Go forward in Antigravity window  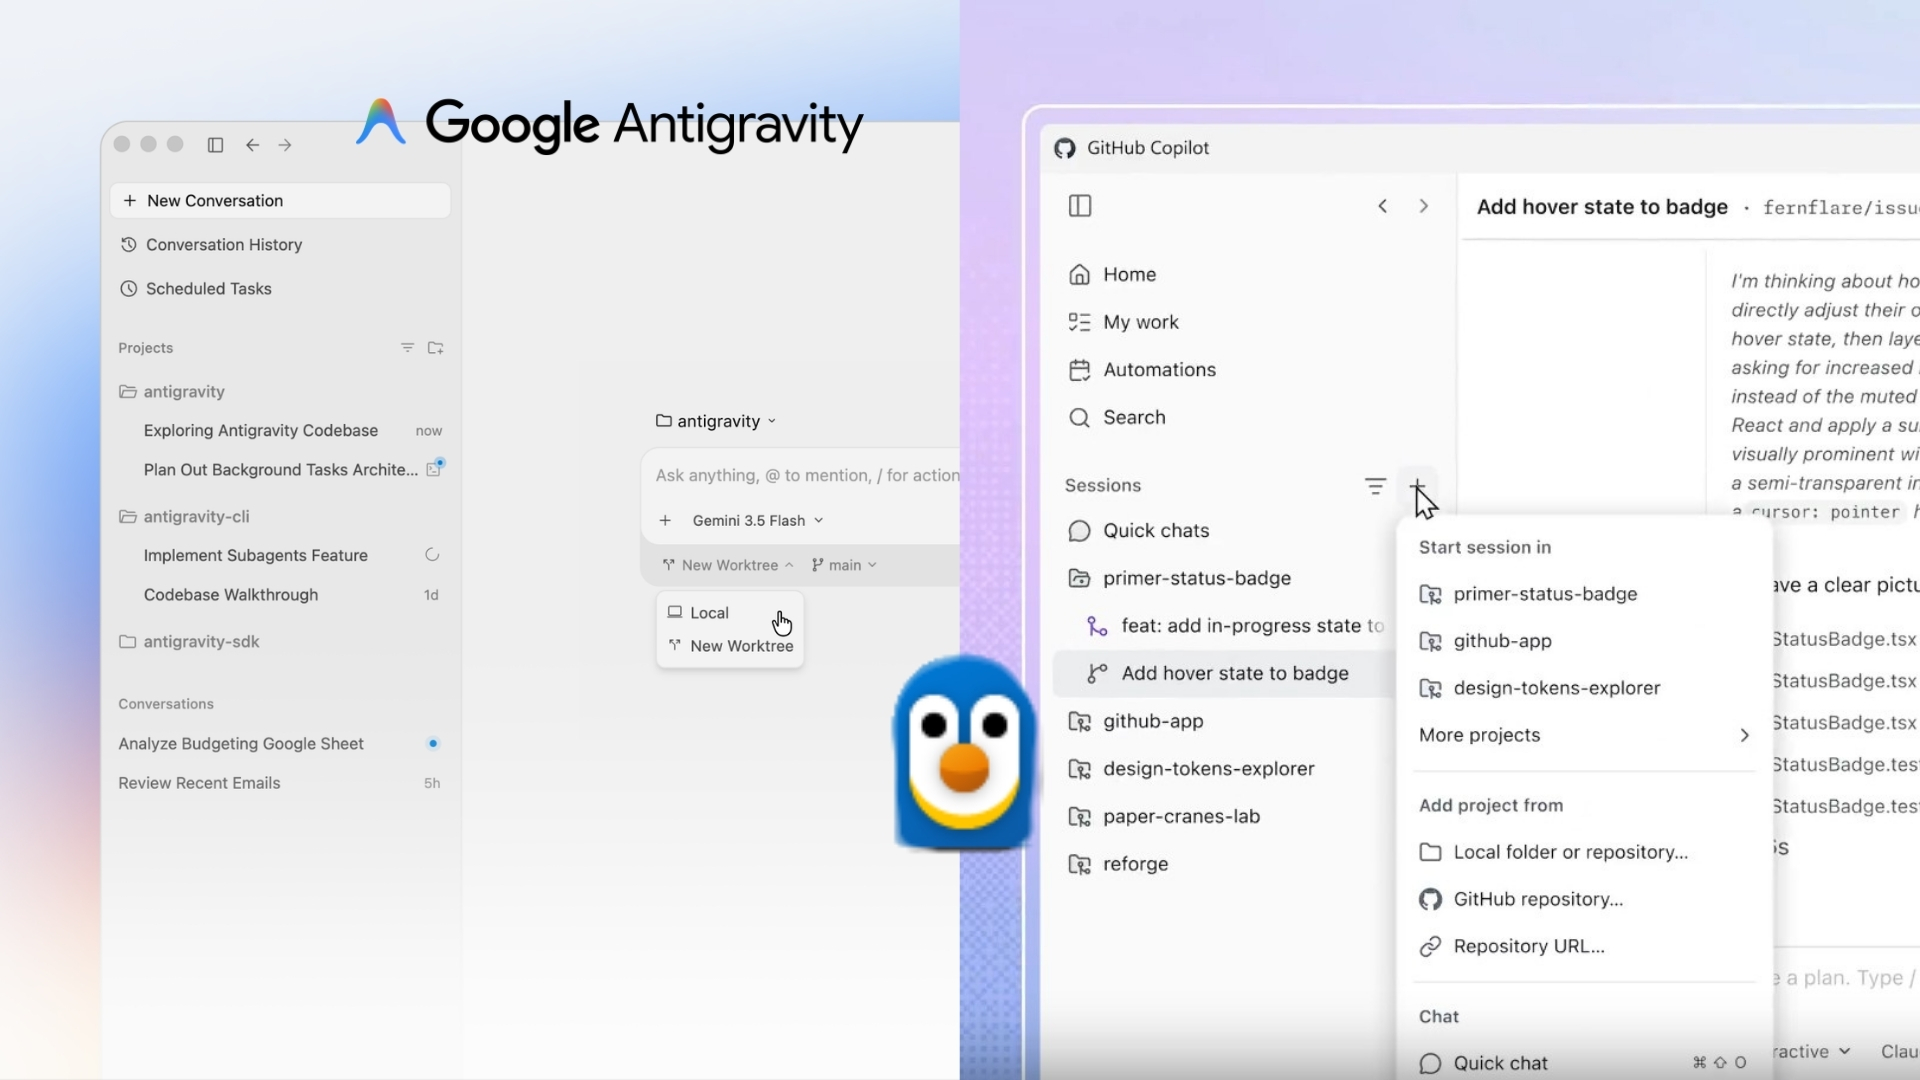tap(285, 145)
